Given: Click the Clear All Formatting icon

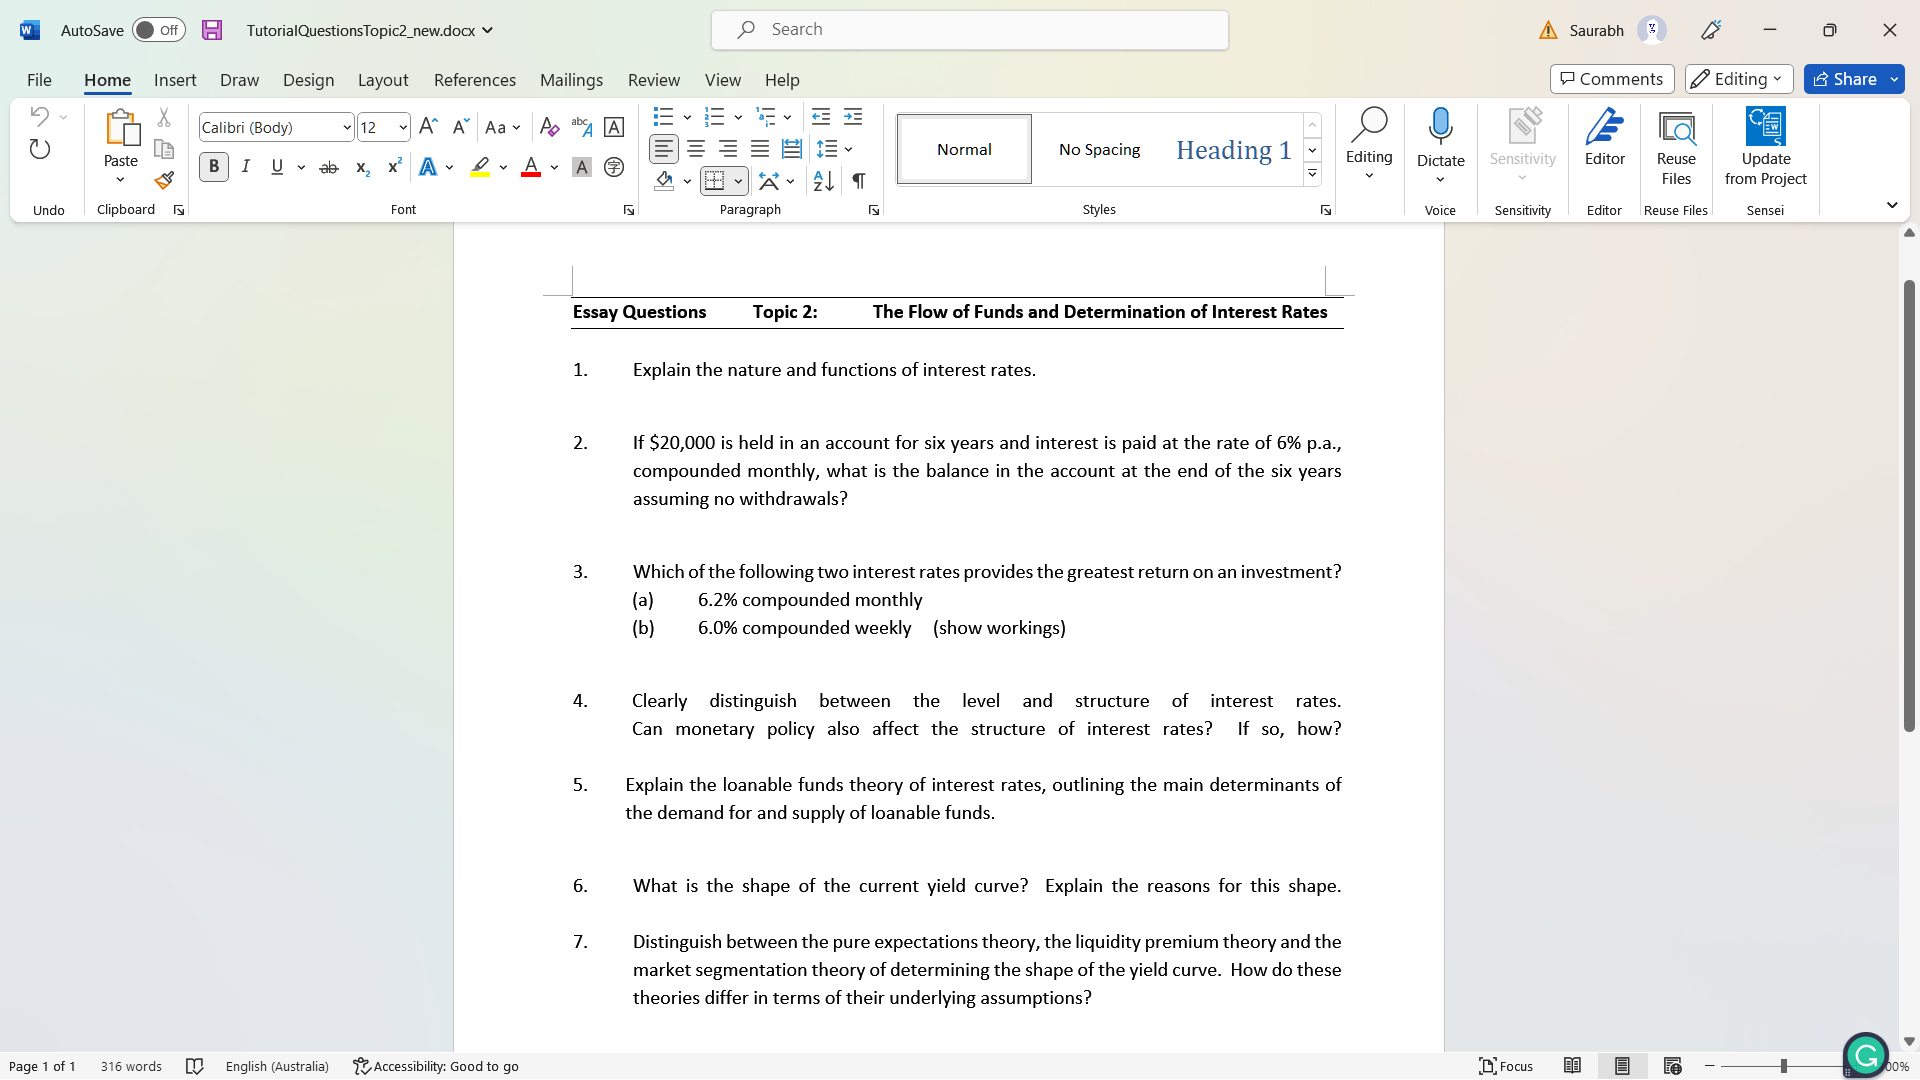Looking at the screenshot, I should [x=549, y=127].
